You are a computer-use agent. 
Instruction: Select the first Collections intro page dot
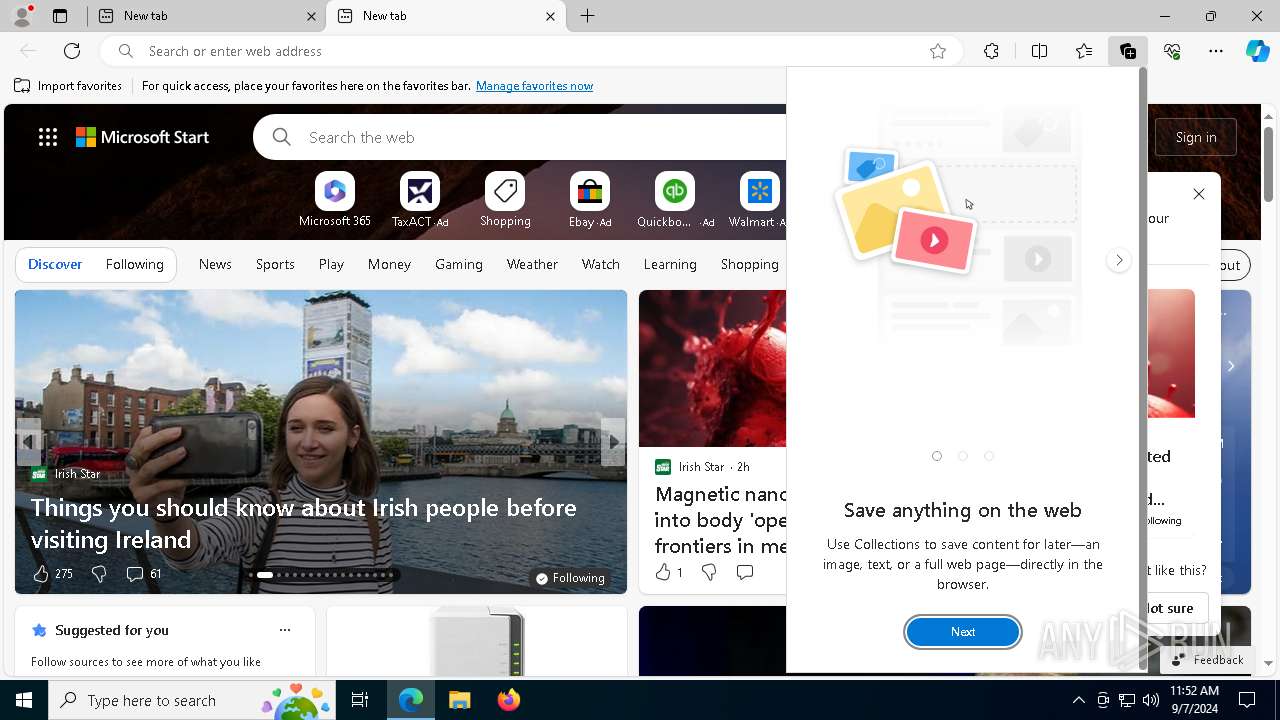tap(937, 456)
